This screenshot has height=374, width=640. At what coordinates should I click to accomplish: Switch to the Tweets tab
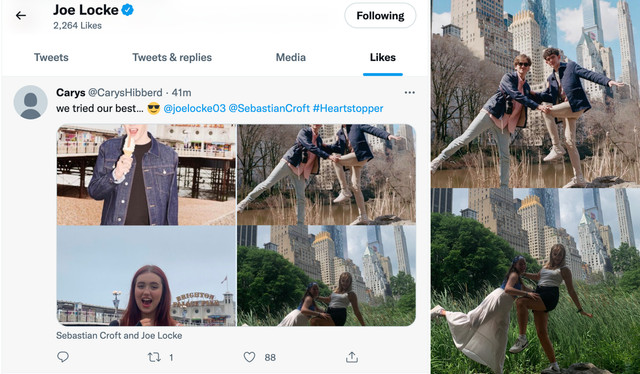tap(51, 58)
